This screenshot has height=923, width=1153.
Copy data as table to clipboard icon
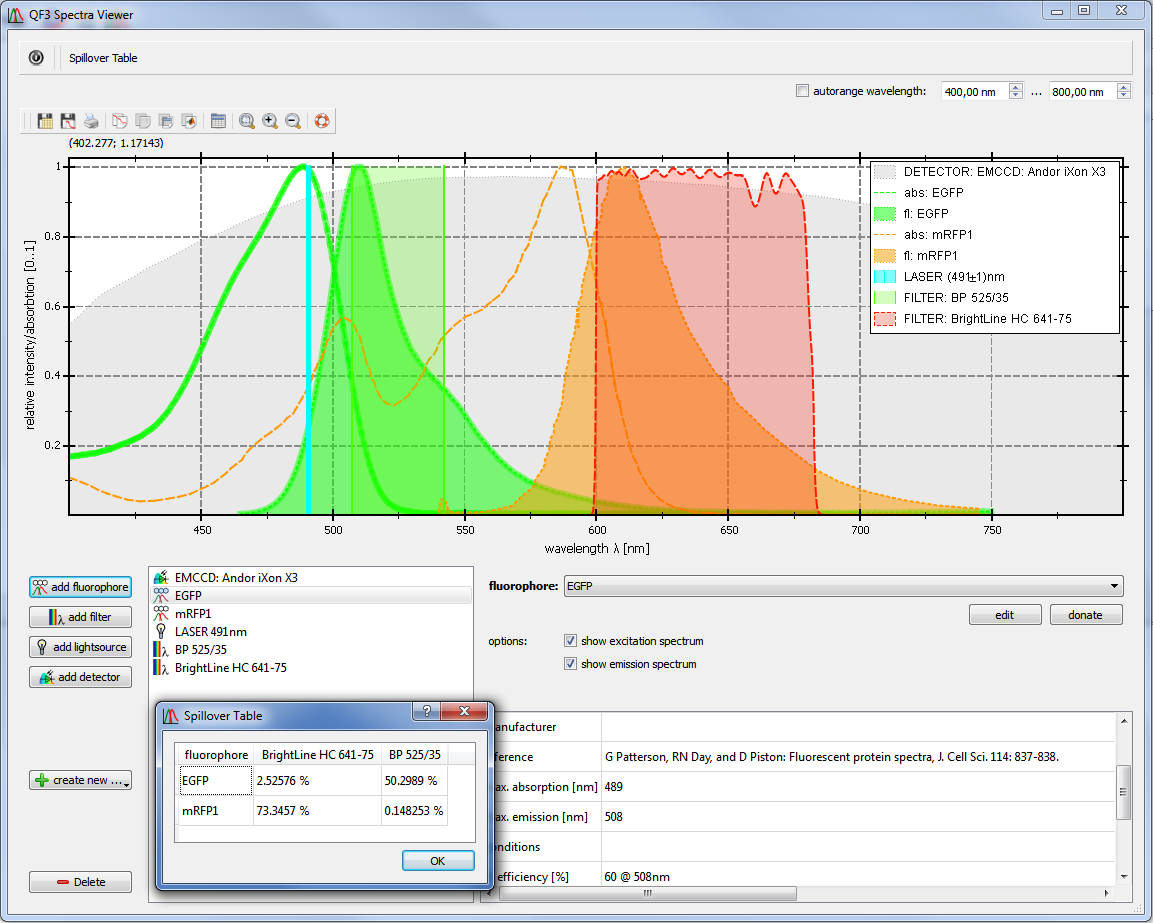[165, 121]
